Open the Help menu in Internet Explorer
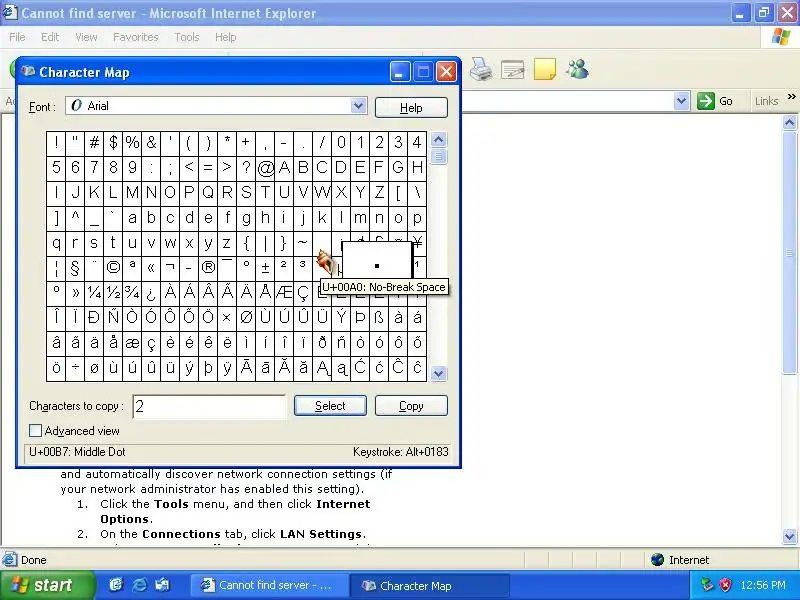The width and height of the screenshot is (800, 600). click(x=226, y=37)
